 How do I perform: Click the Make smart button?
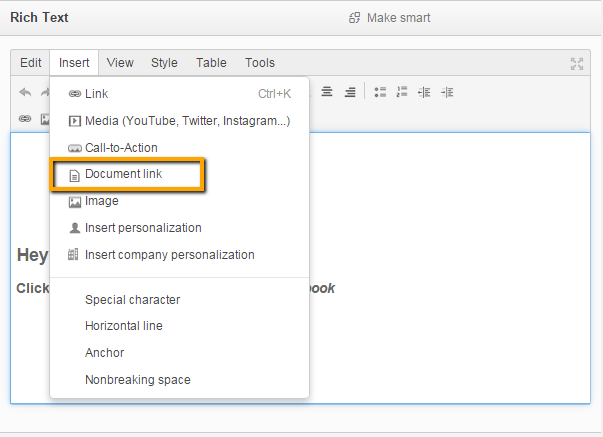pos(390,18)
